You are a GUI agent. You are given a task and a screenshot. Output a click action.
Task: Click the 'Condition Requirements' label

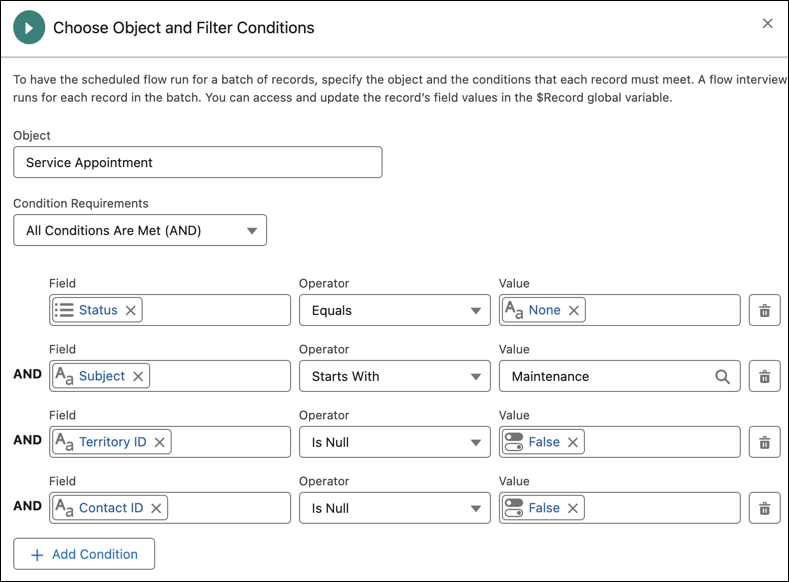click(81, 203)
